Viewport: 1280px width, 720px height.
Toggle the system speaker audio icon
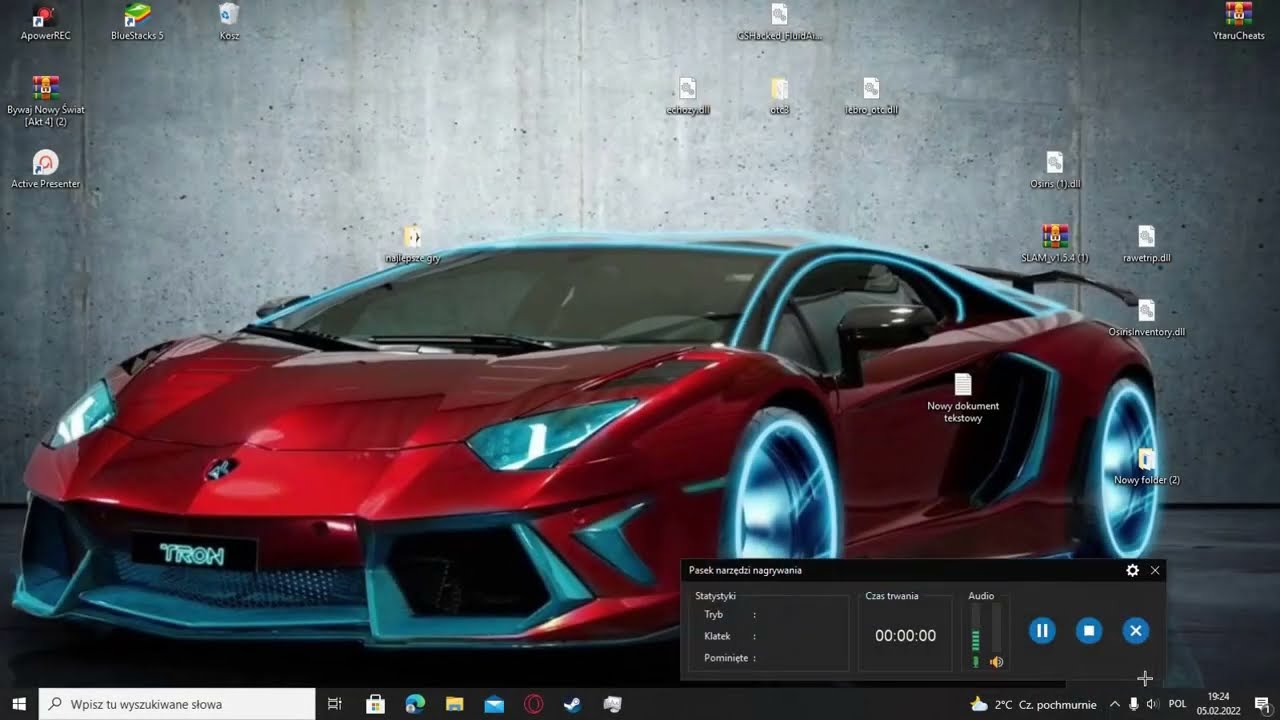pos(996,662)
